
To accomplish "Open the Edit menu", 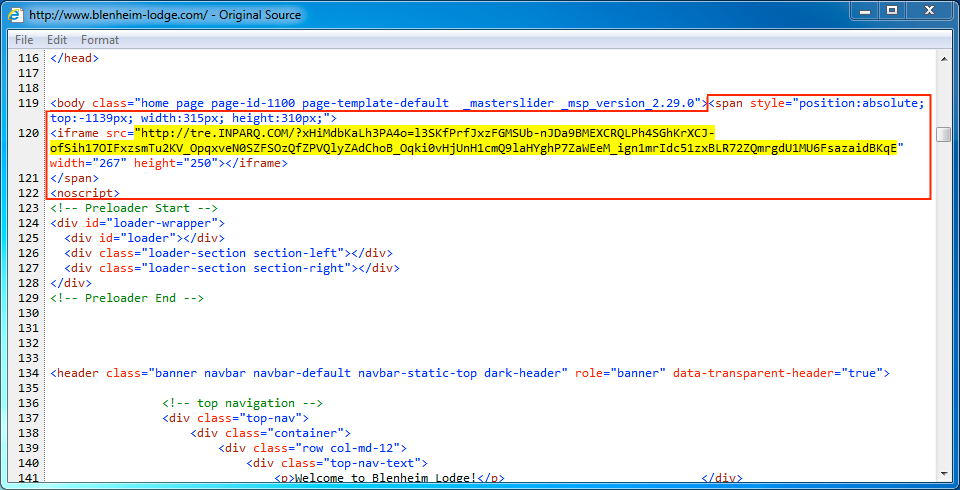I will click(57, 40).
